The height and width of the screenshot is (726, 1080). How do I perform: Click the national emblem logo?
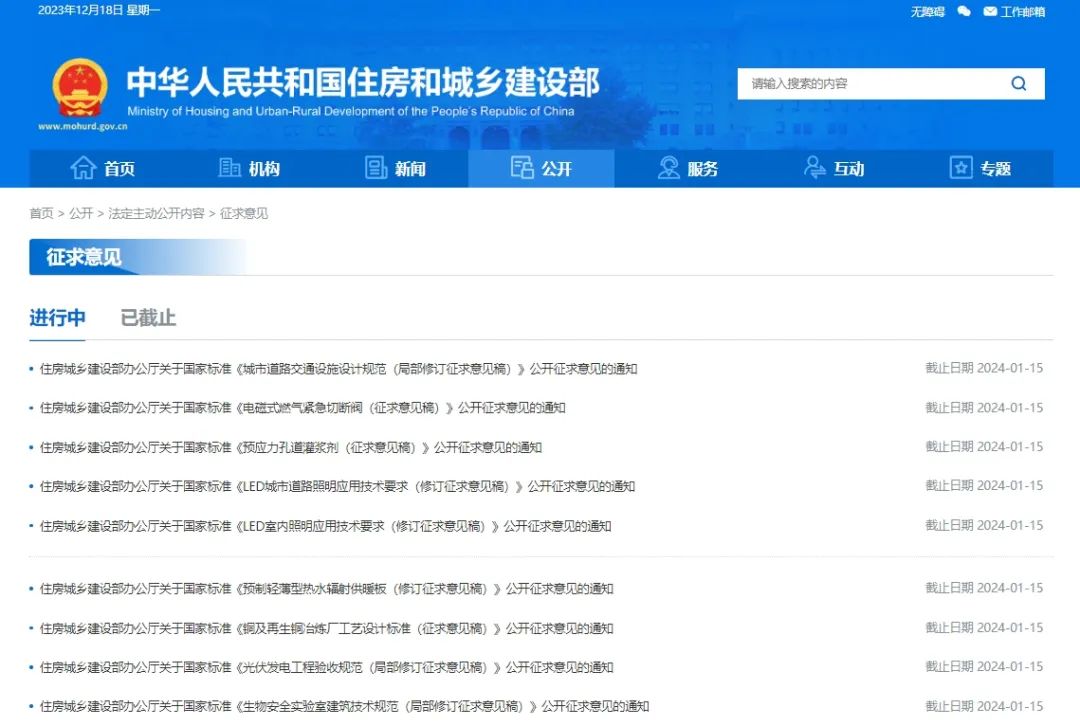pyautogui.click(x=80, y=88)
